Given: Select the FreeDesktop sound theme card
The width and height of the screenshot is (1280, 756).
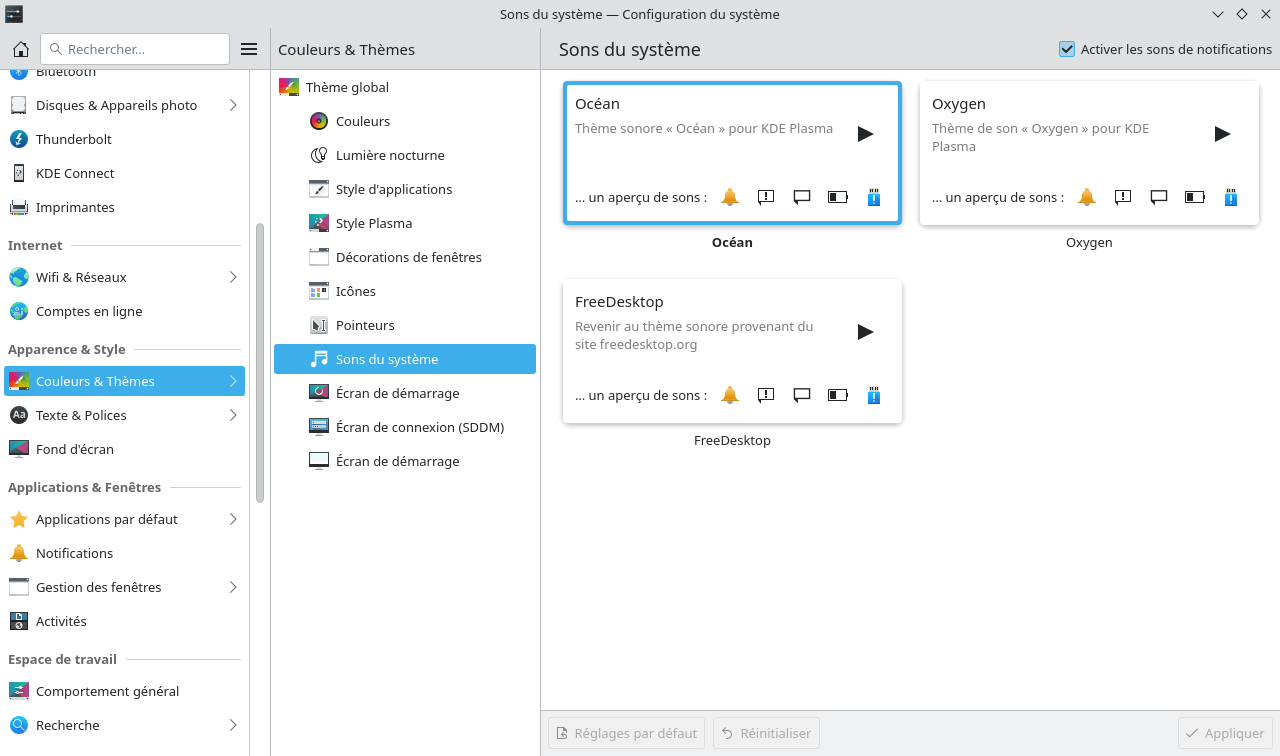Looking at the screenshot, I should [732, 351].
